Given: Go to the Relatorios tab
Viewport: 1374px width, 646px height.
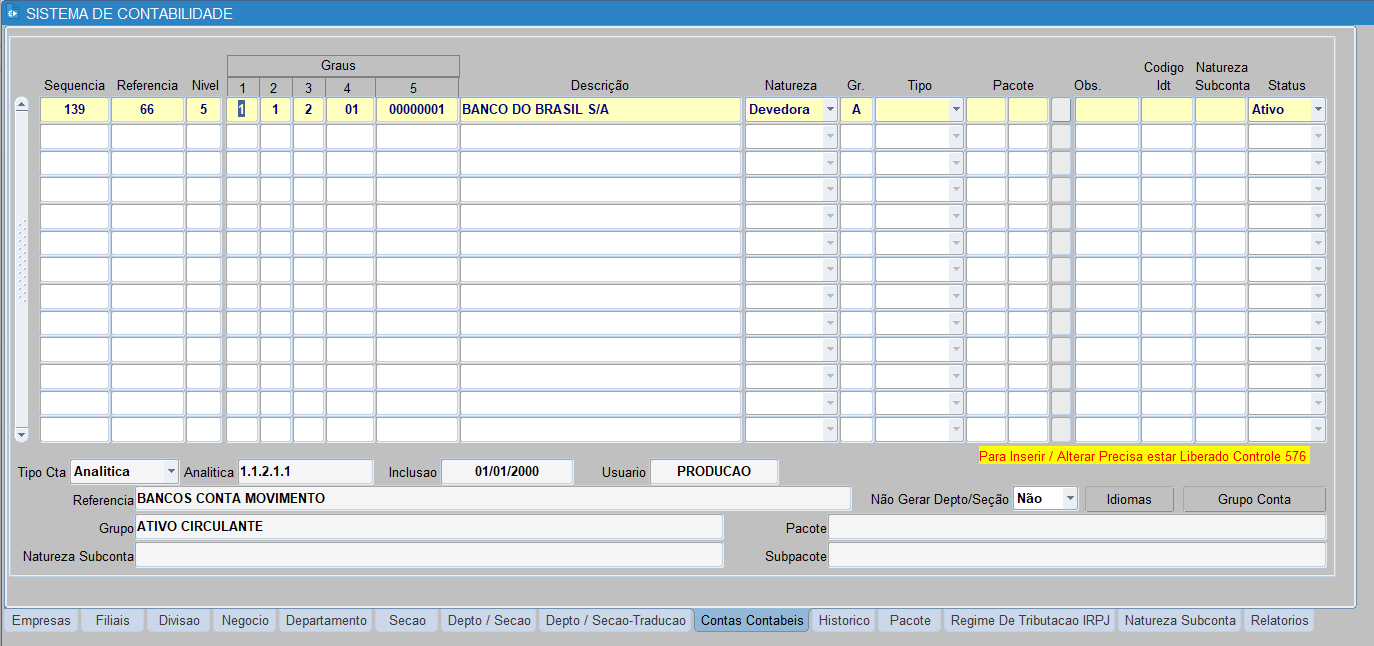Looking at the screenshot, I should 1278,621.
